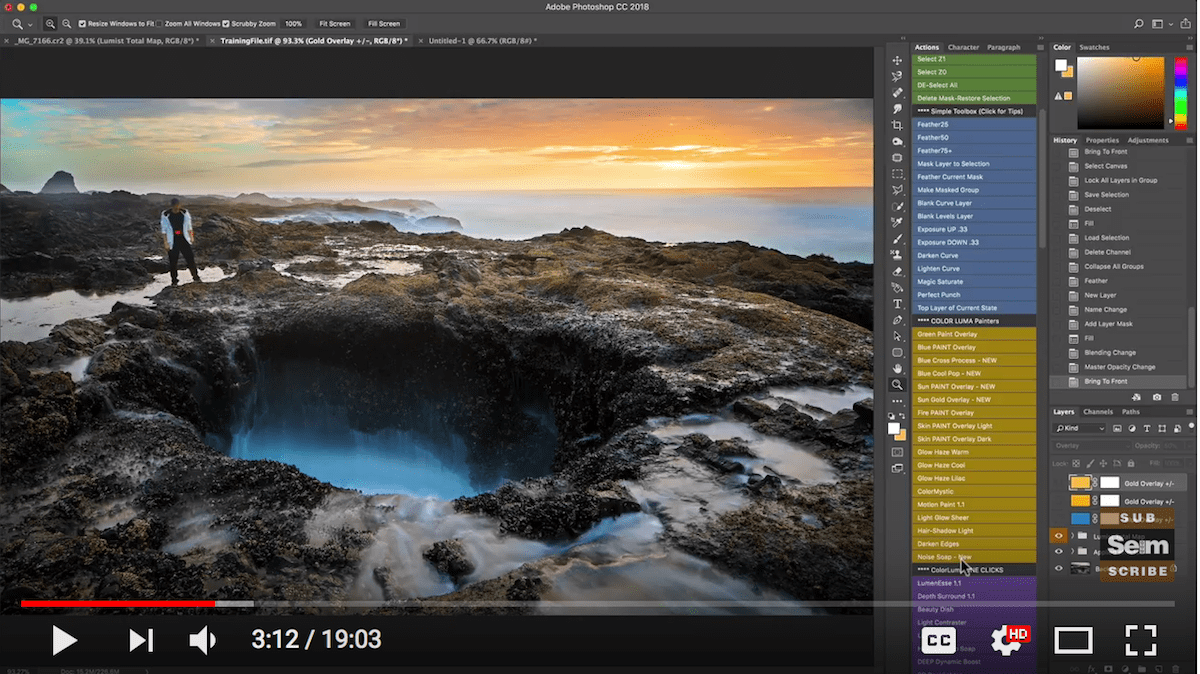Image resolution: width=1200 pixels, height=674 pixels.
Task: Switch to the Channels tab
Action: pos(1097,412)
